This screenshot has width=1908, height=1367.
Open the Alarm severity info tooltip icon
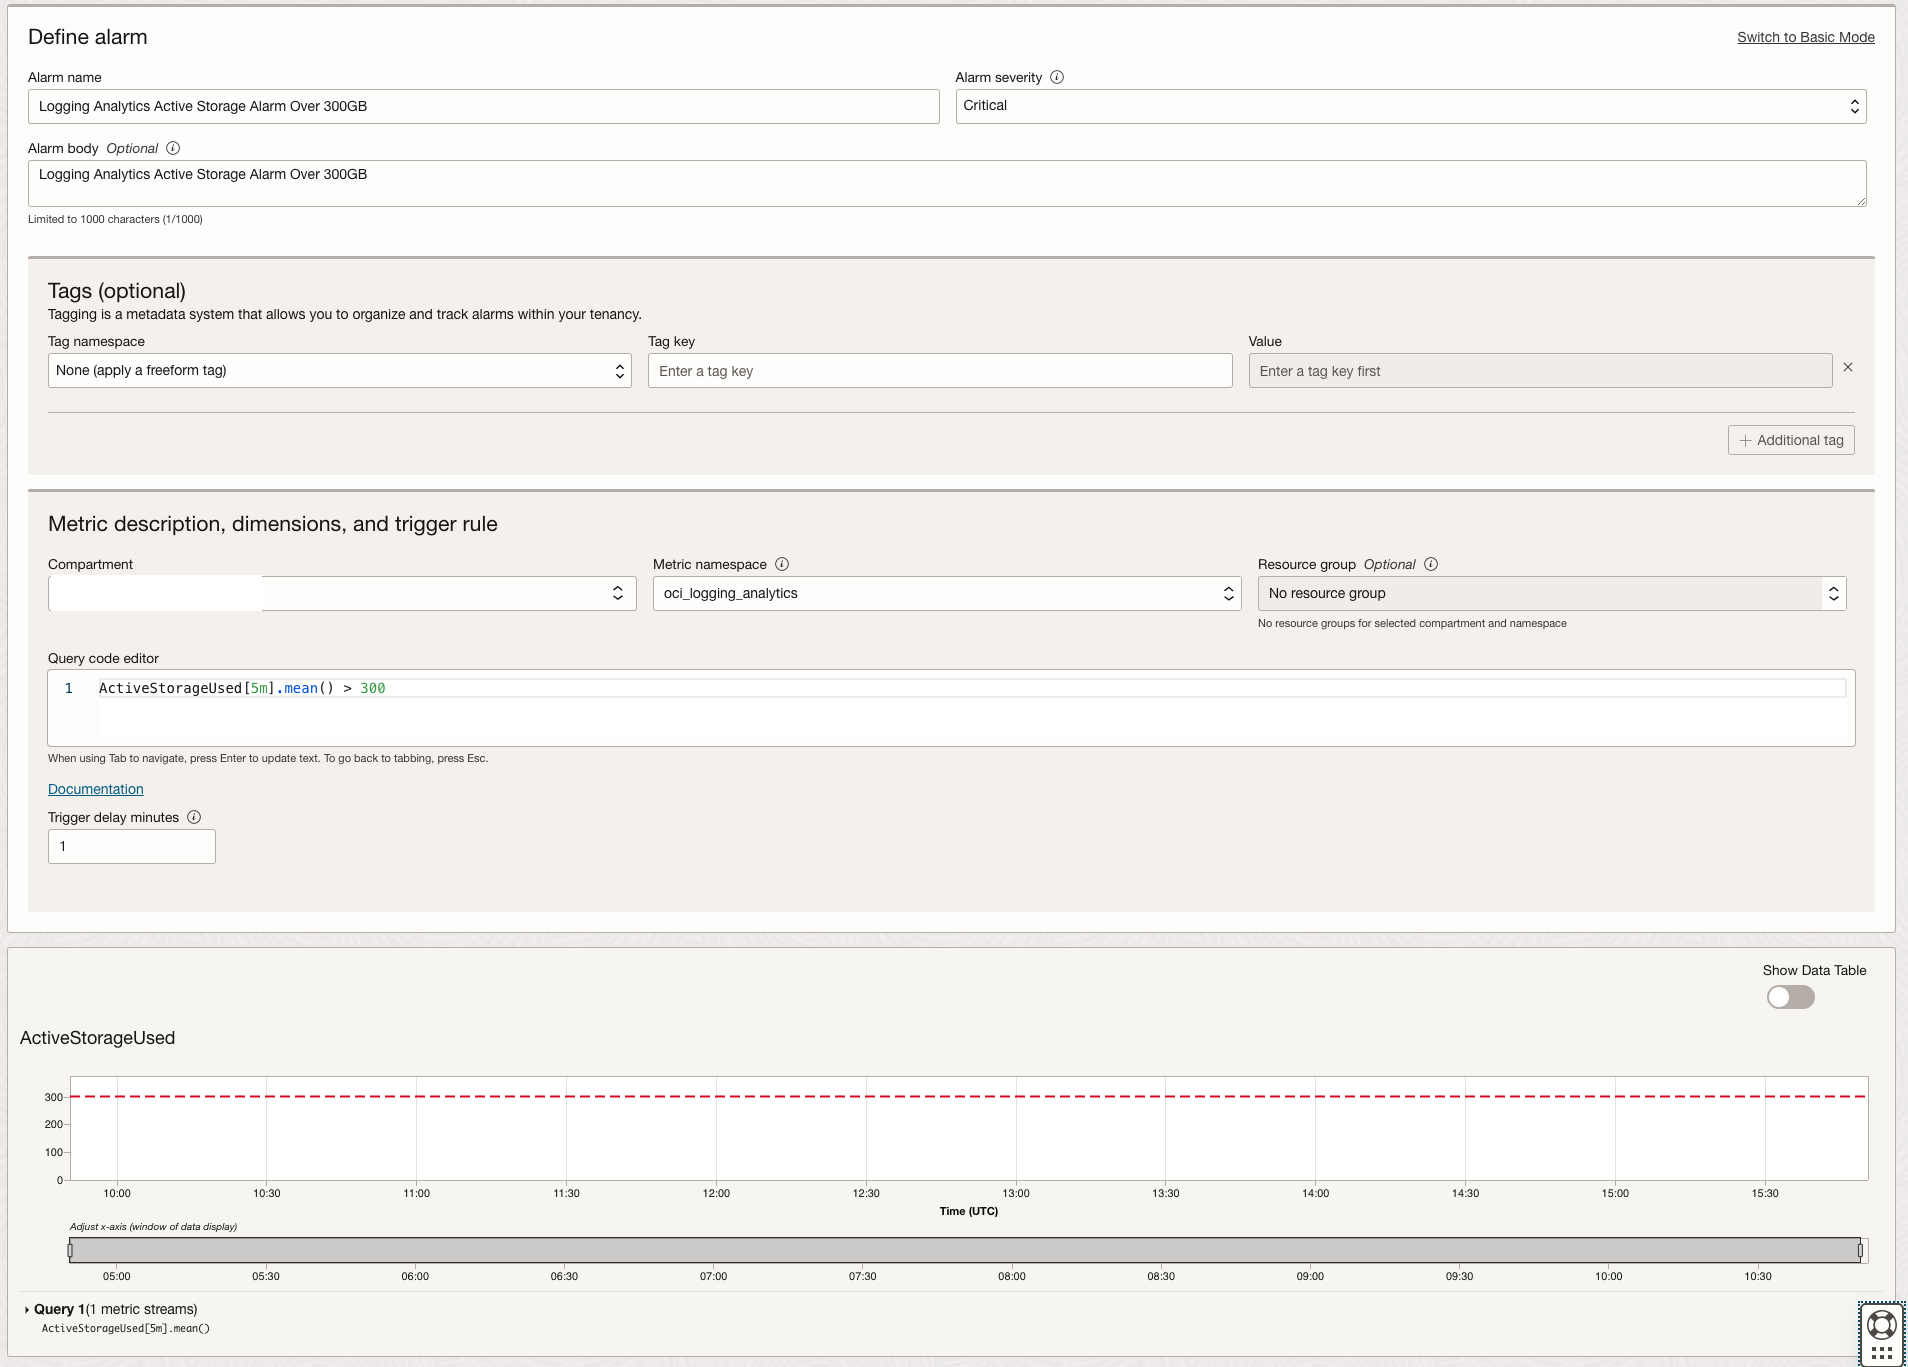click(1059, 77)
